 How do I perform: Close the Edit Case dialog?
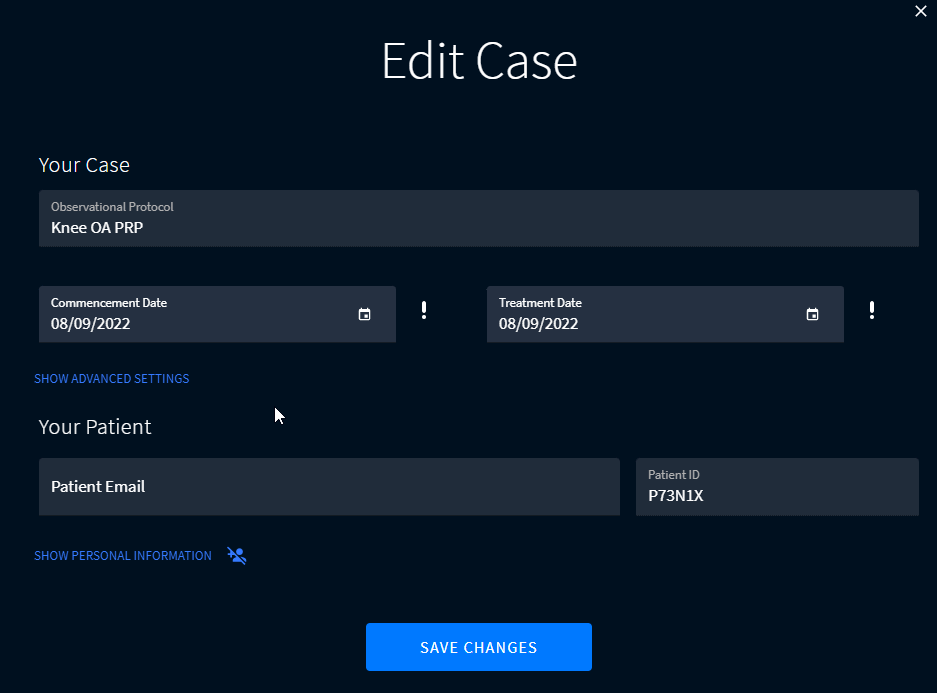click(921, 11)
